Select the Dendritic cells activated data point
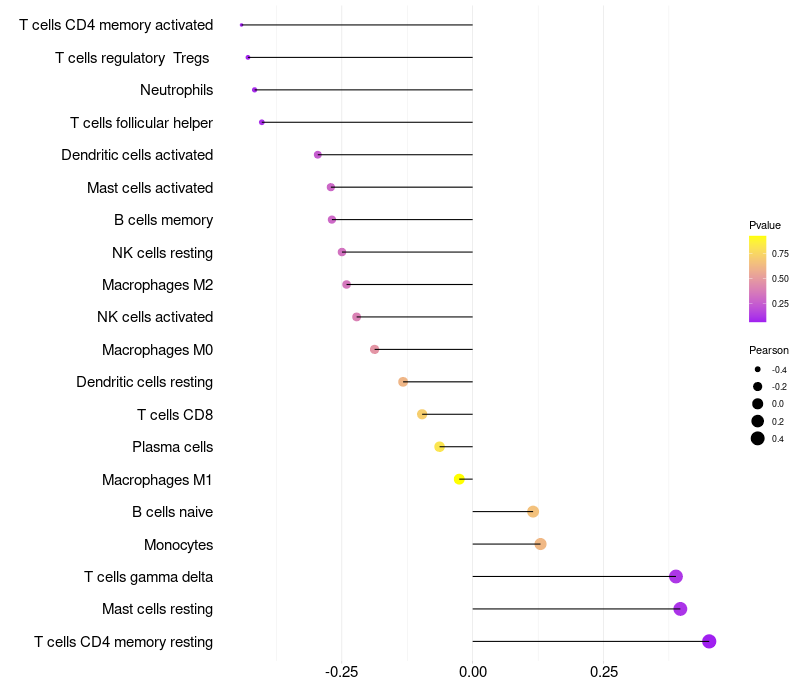Screen dimensions: 800x700 click(x=318, y=155)
